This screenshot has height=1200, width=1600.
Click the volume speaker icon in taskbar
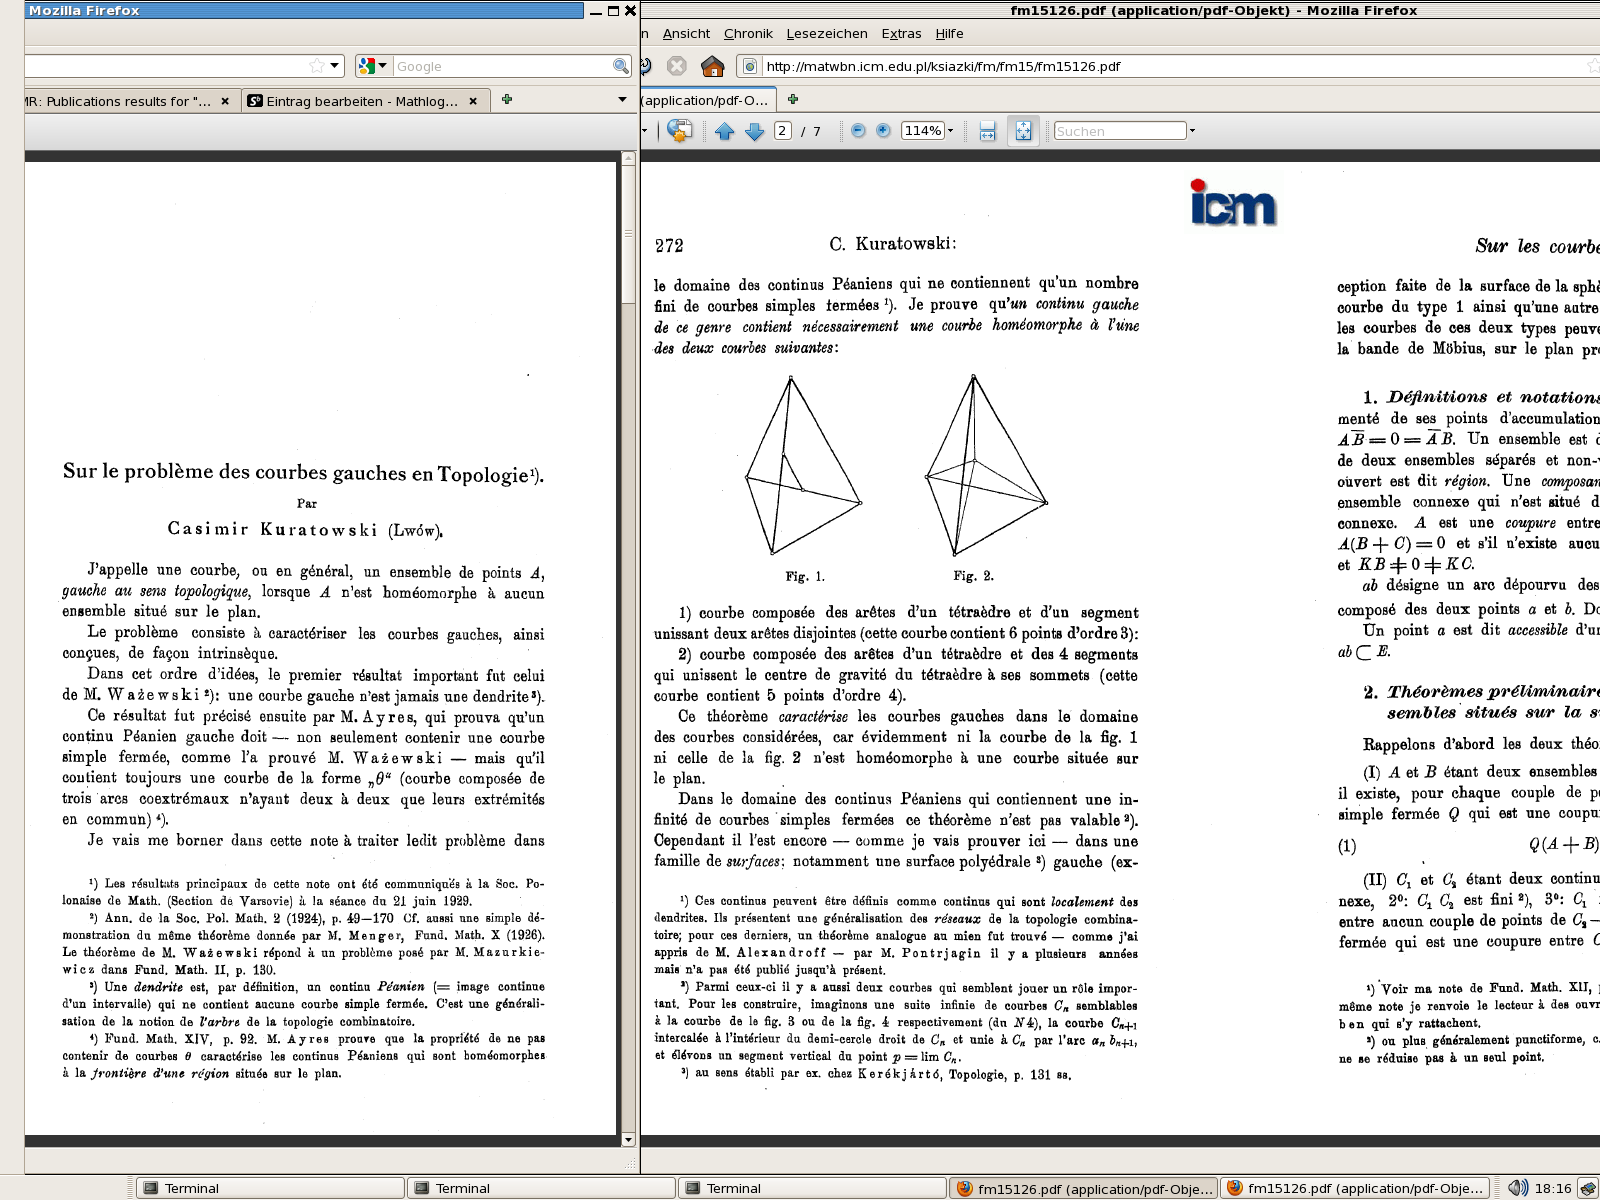pos(1517,1188)
